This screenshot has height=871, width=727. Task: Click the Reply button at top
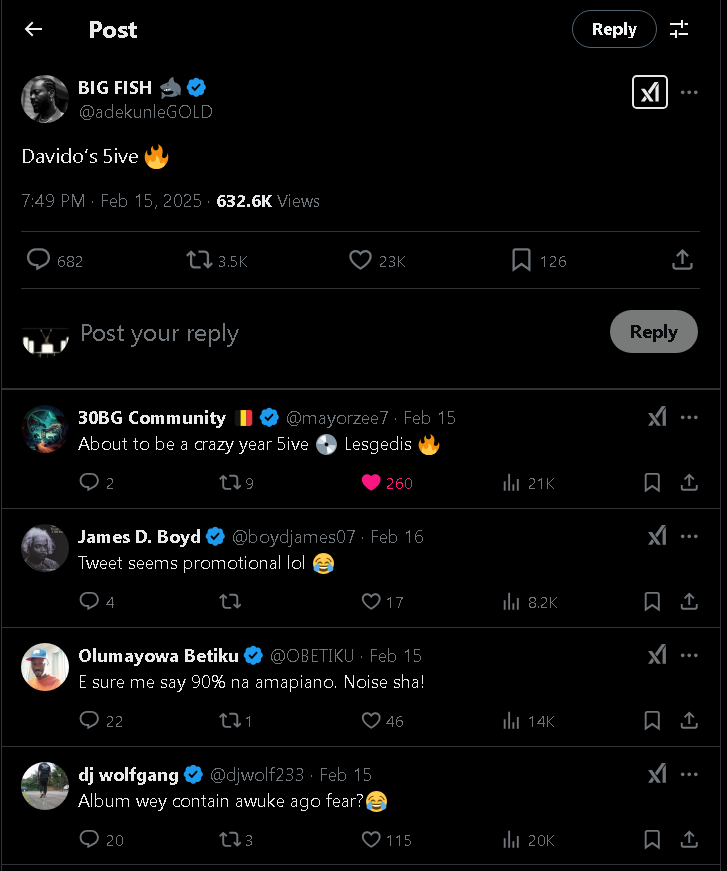pyautogui.click(x=614, y=29)
